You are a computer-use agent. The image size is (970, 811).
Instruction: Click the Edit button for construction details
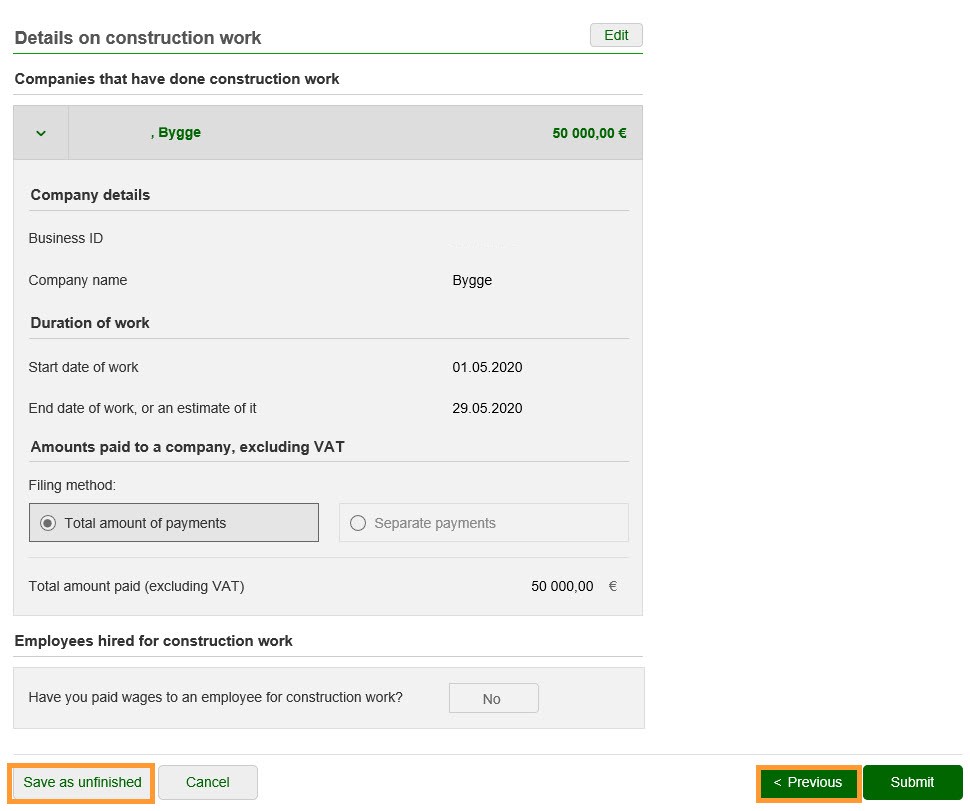616,35
